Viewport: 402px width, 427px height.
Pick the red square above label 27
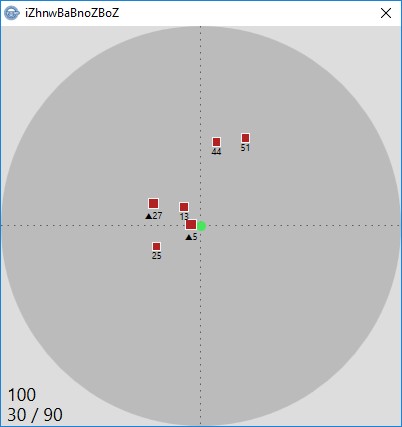coord(153,203)
